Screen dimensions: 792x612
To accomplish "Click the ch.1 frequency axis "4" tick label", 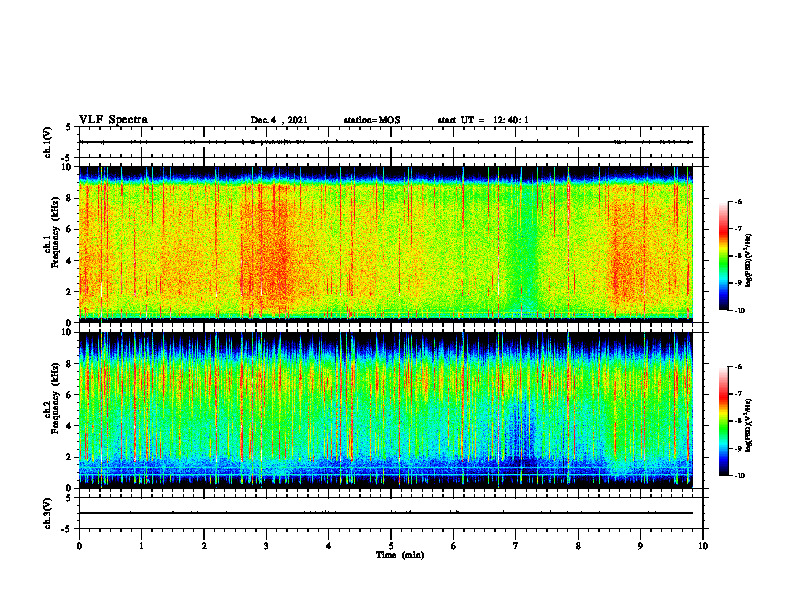I will (69, 261).
